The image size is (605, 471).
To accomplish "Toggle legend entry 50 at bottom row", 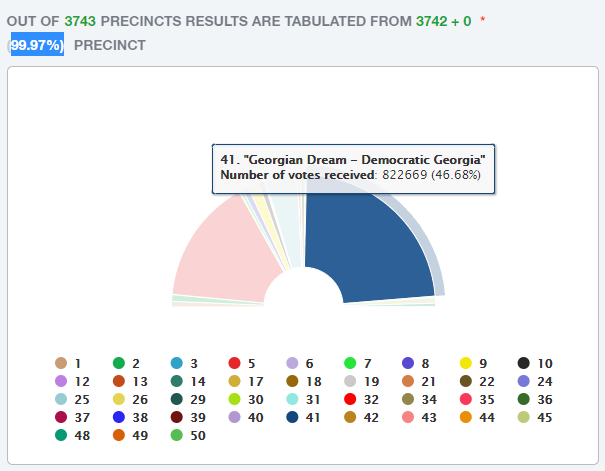I will pos(177,435).
